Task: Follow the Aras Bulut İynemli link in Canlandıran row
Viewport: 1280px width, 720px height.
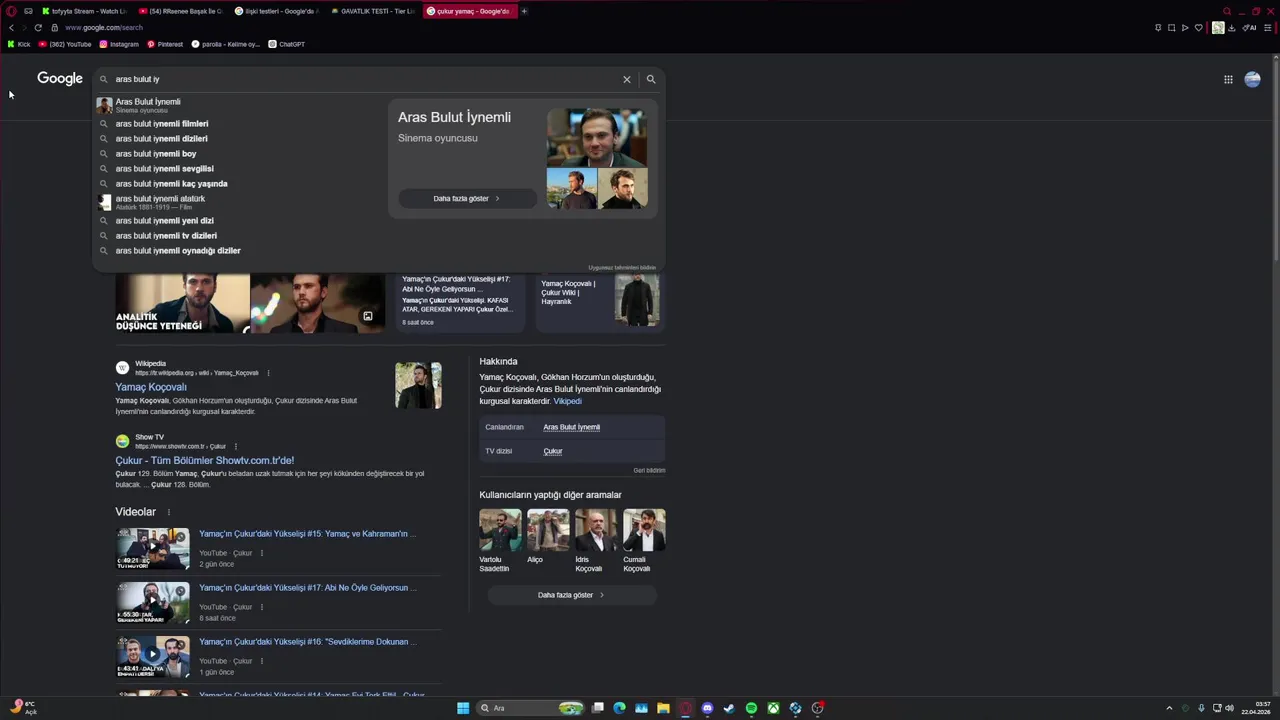Action: [572, 427]
